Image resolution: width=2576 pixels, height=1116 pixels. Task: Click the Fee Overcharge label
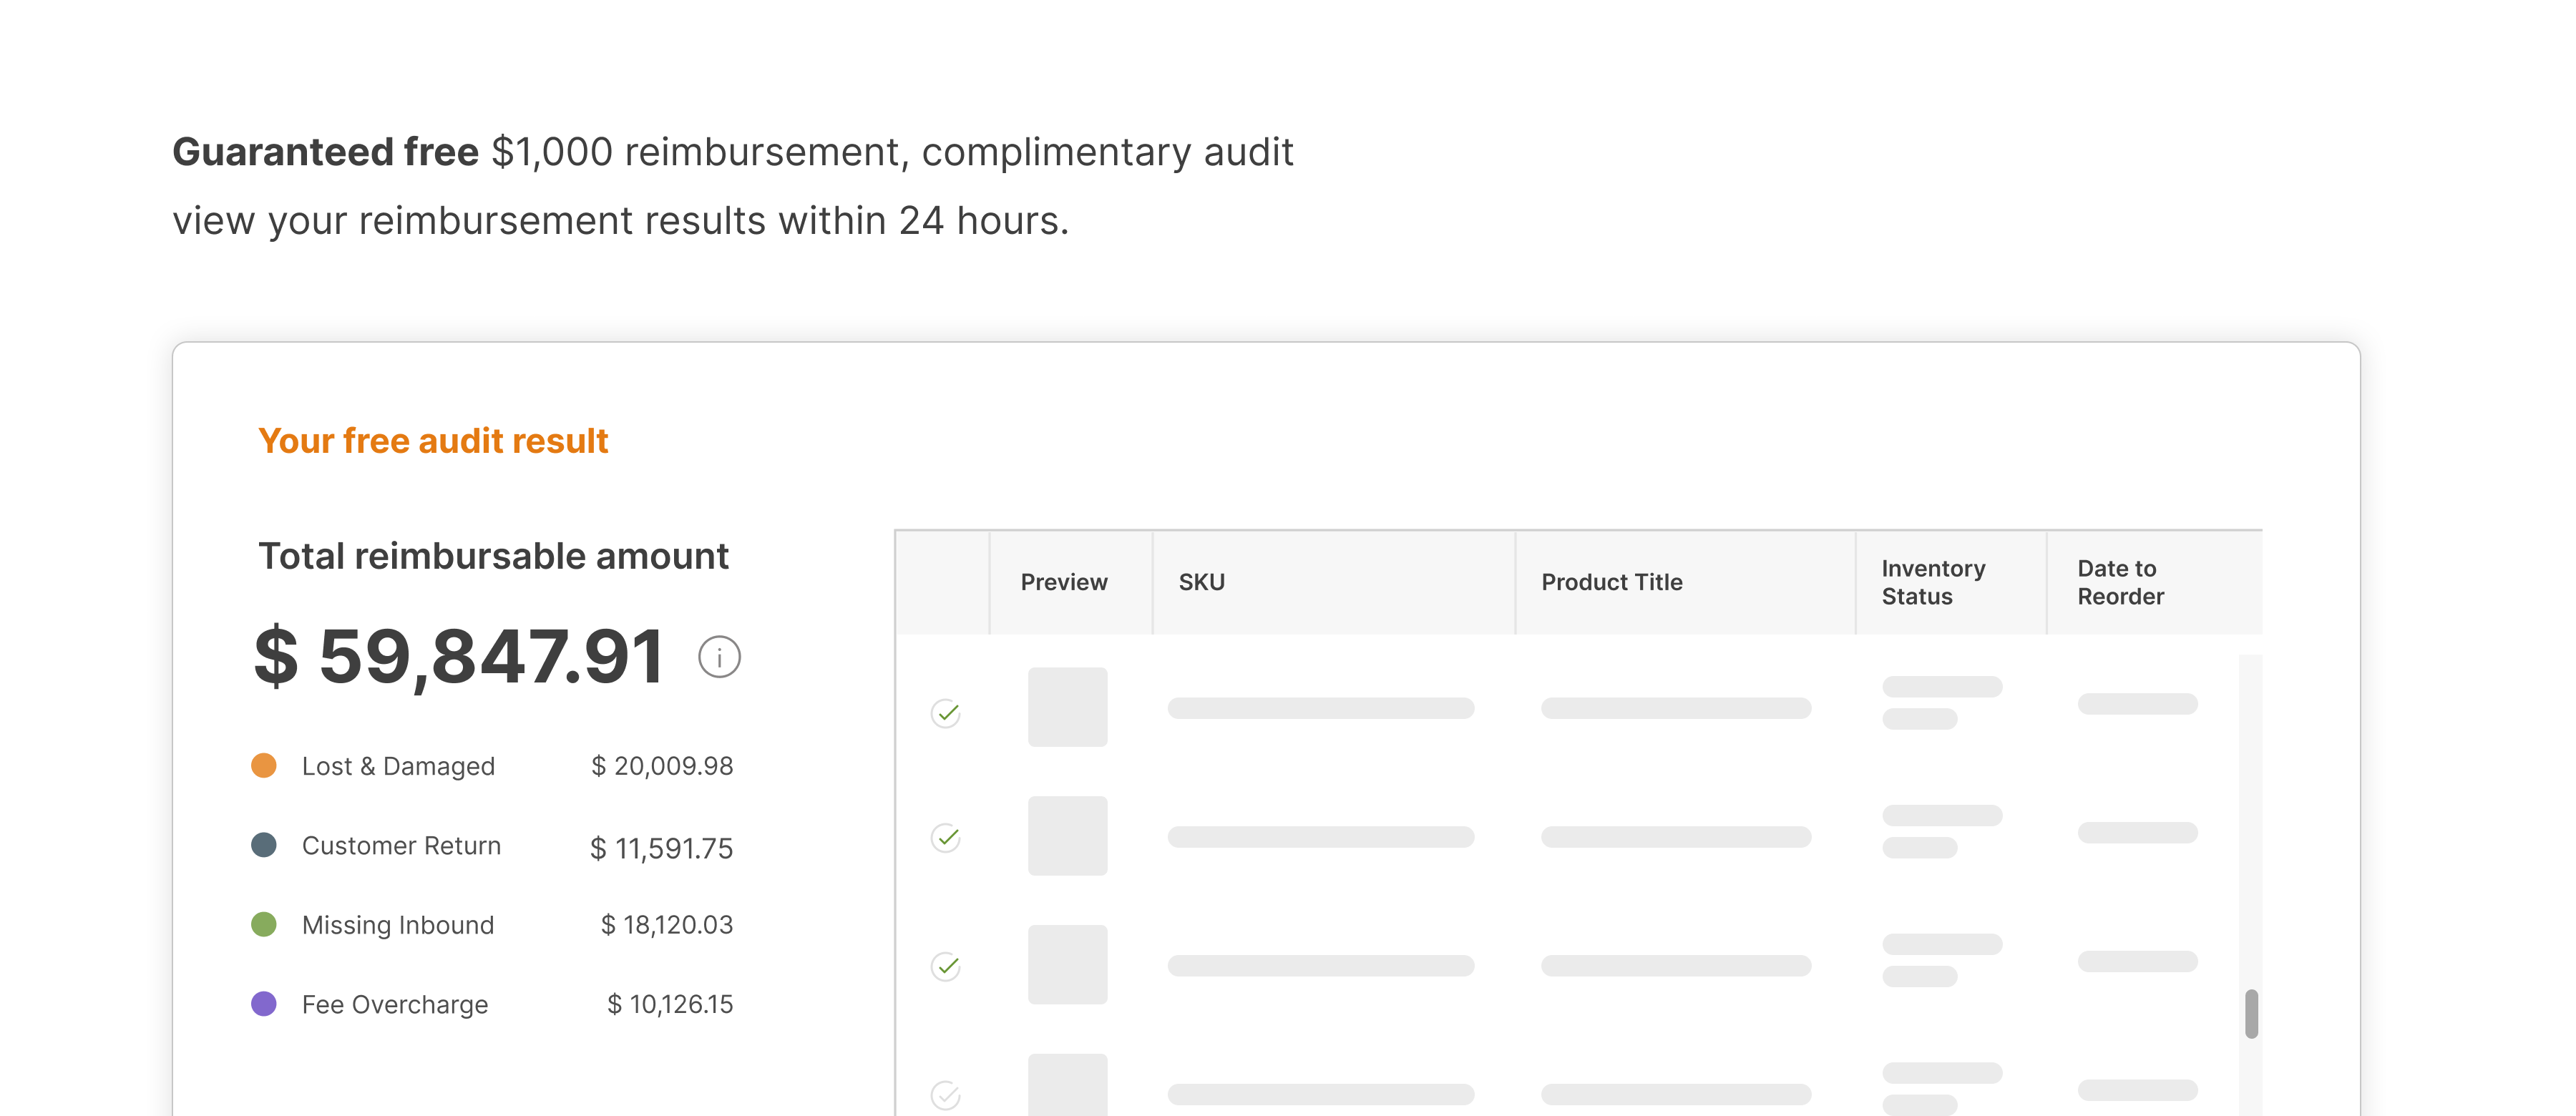pos(395,1004)
